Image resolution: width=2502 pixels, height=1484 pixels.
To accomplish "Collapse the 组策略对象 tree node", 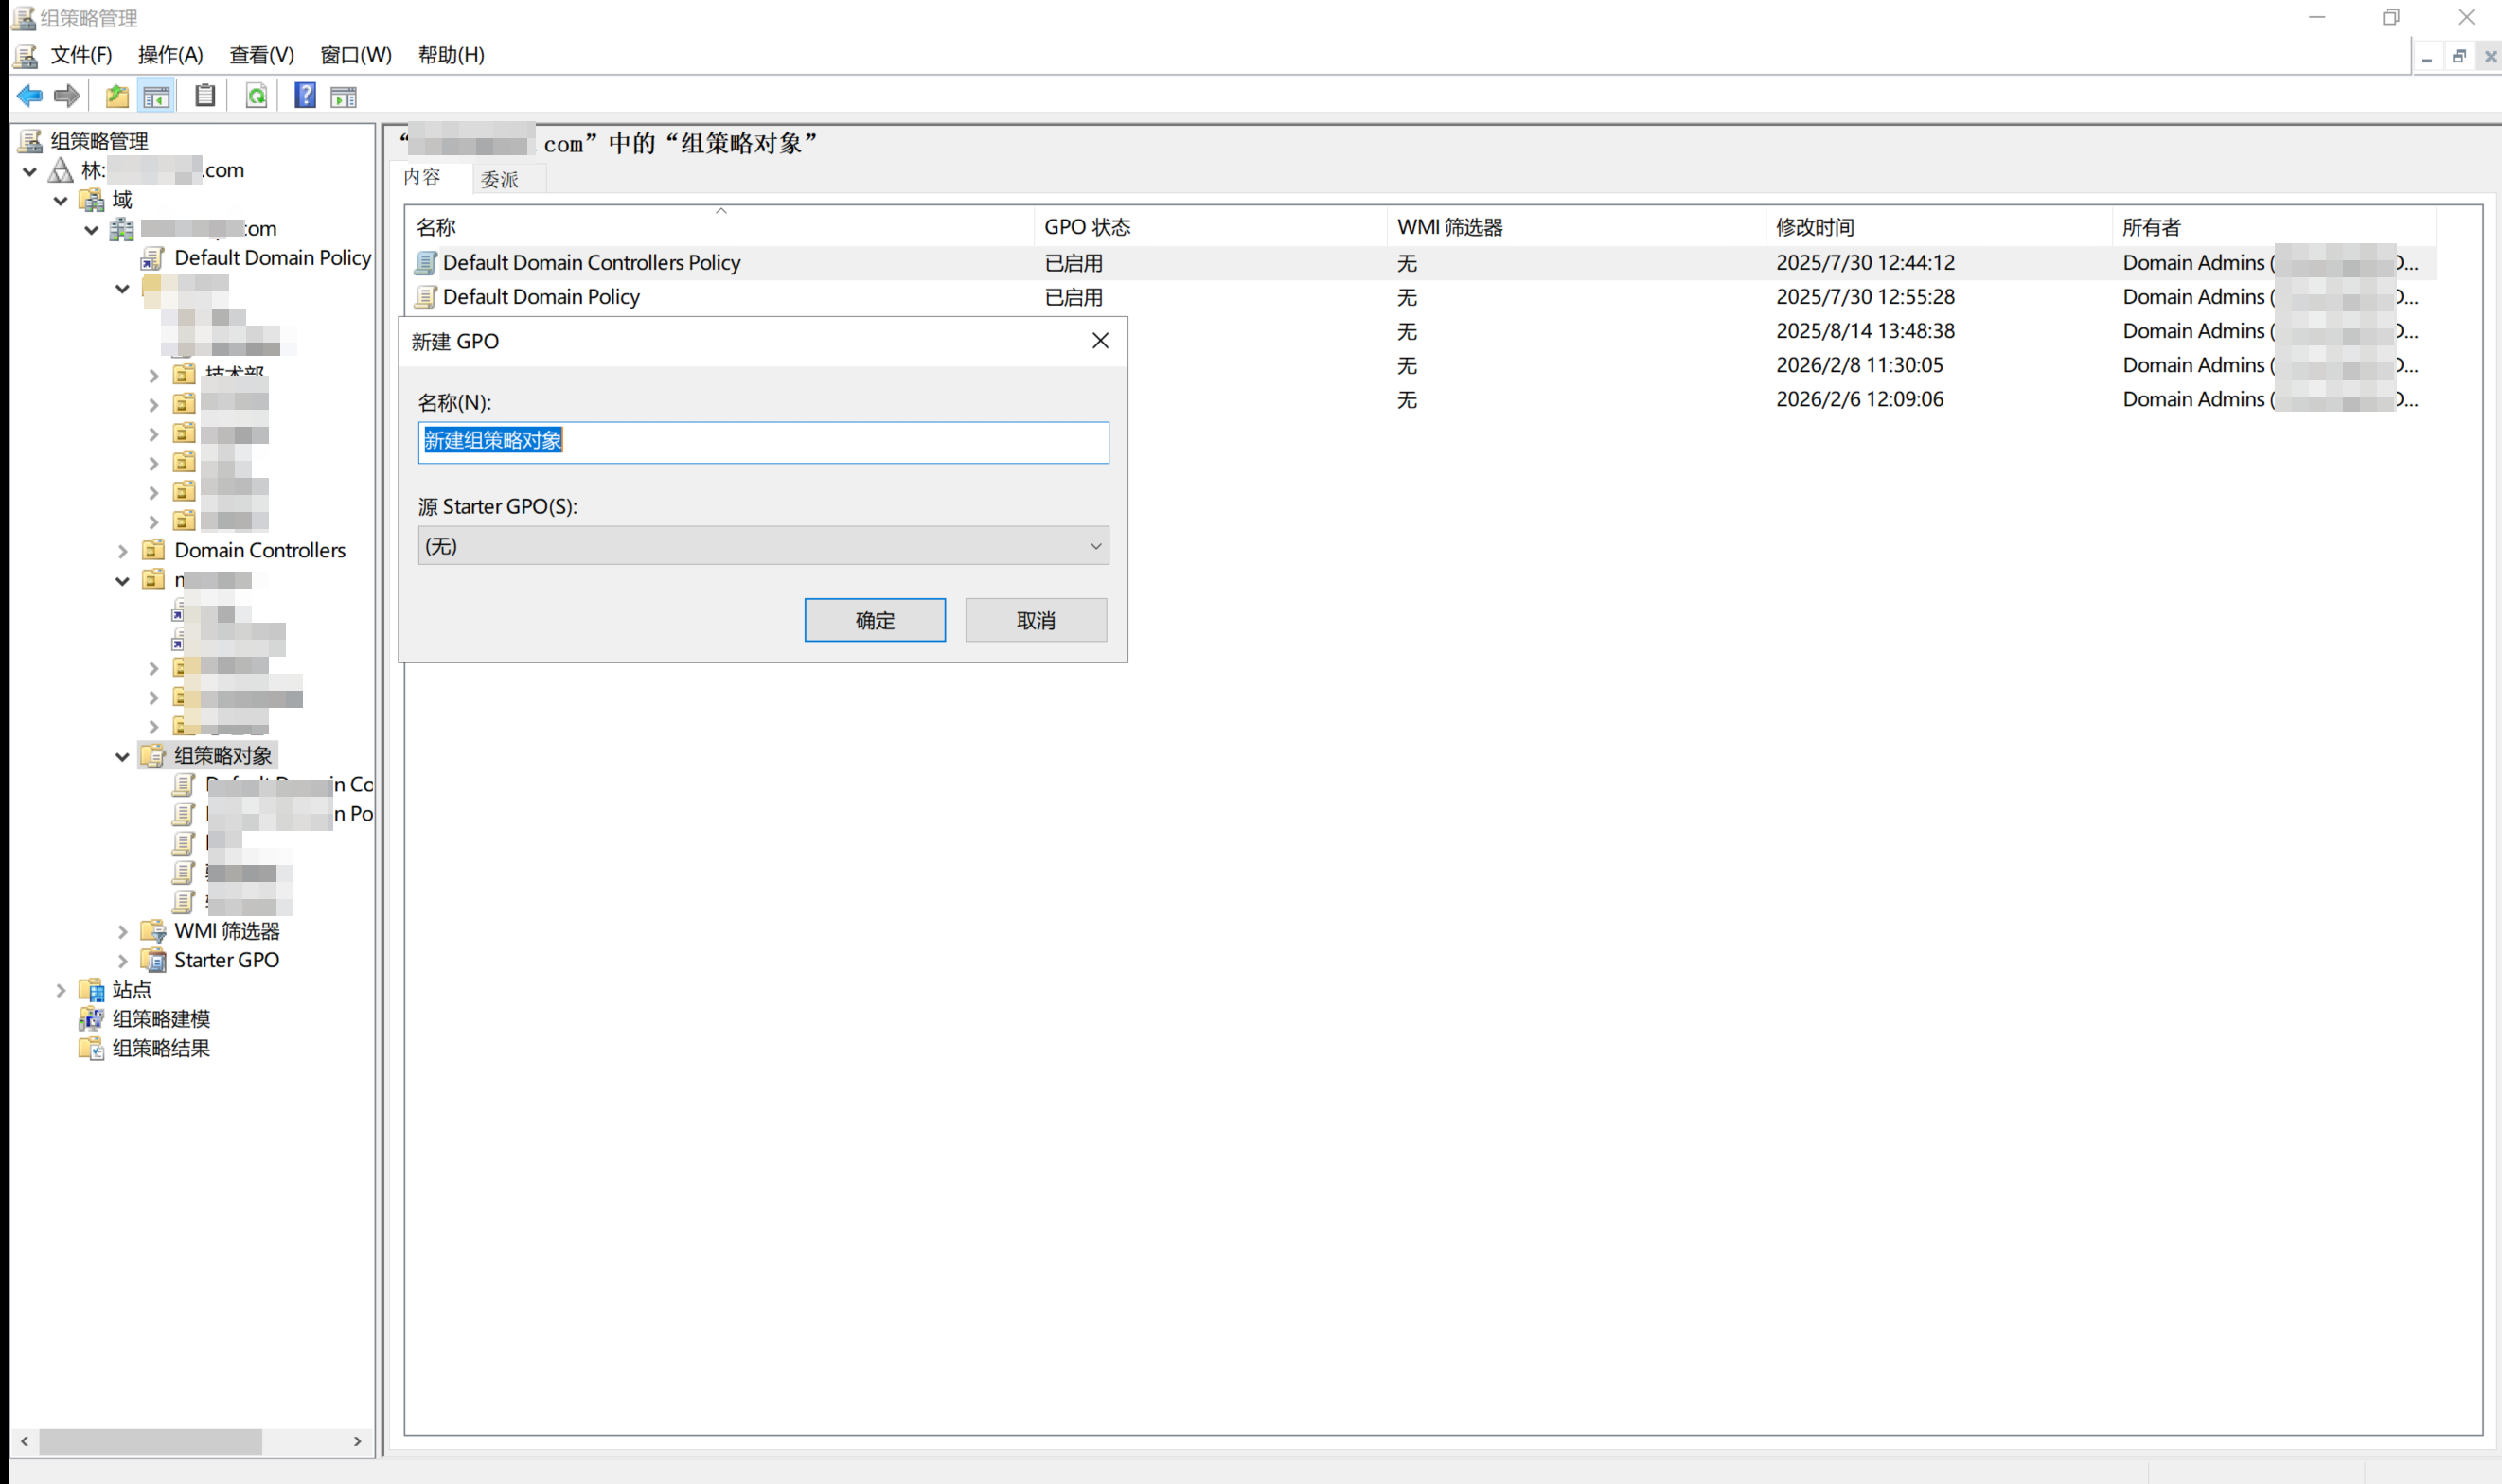I will coord(122,756).
